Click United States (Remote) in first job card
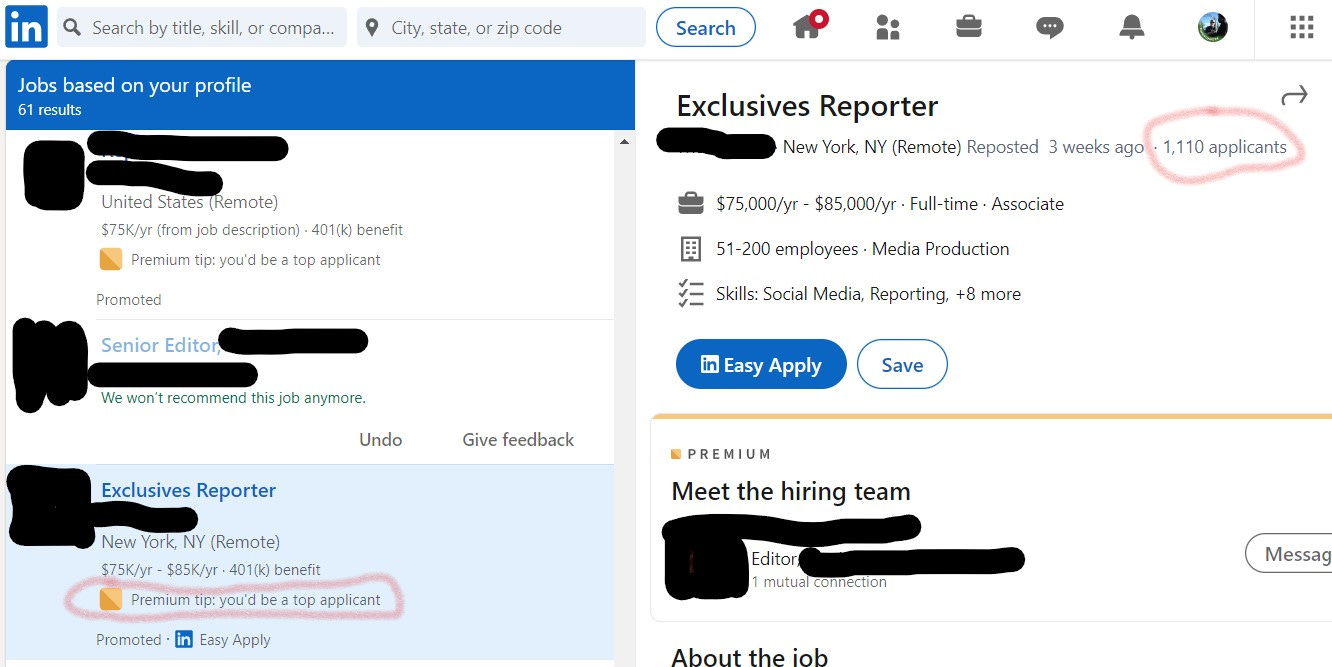1332x667 pixels. click(x=190, y=202)
